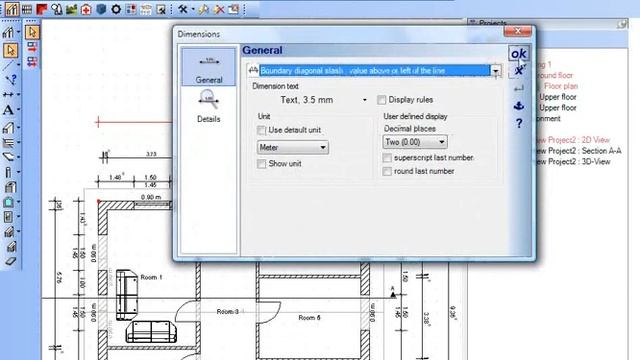
Task: Select the highlighted arrow selection tool in left toolbar
Action: pos(11,50)
